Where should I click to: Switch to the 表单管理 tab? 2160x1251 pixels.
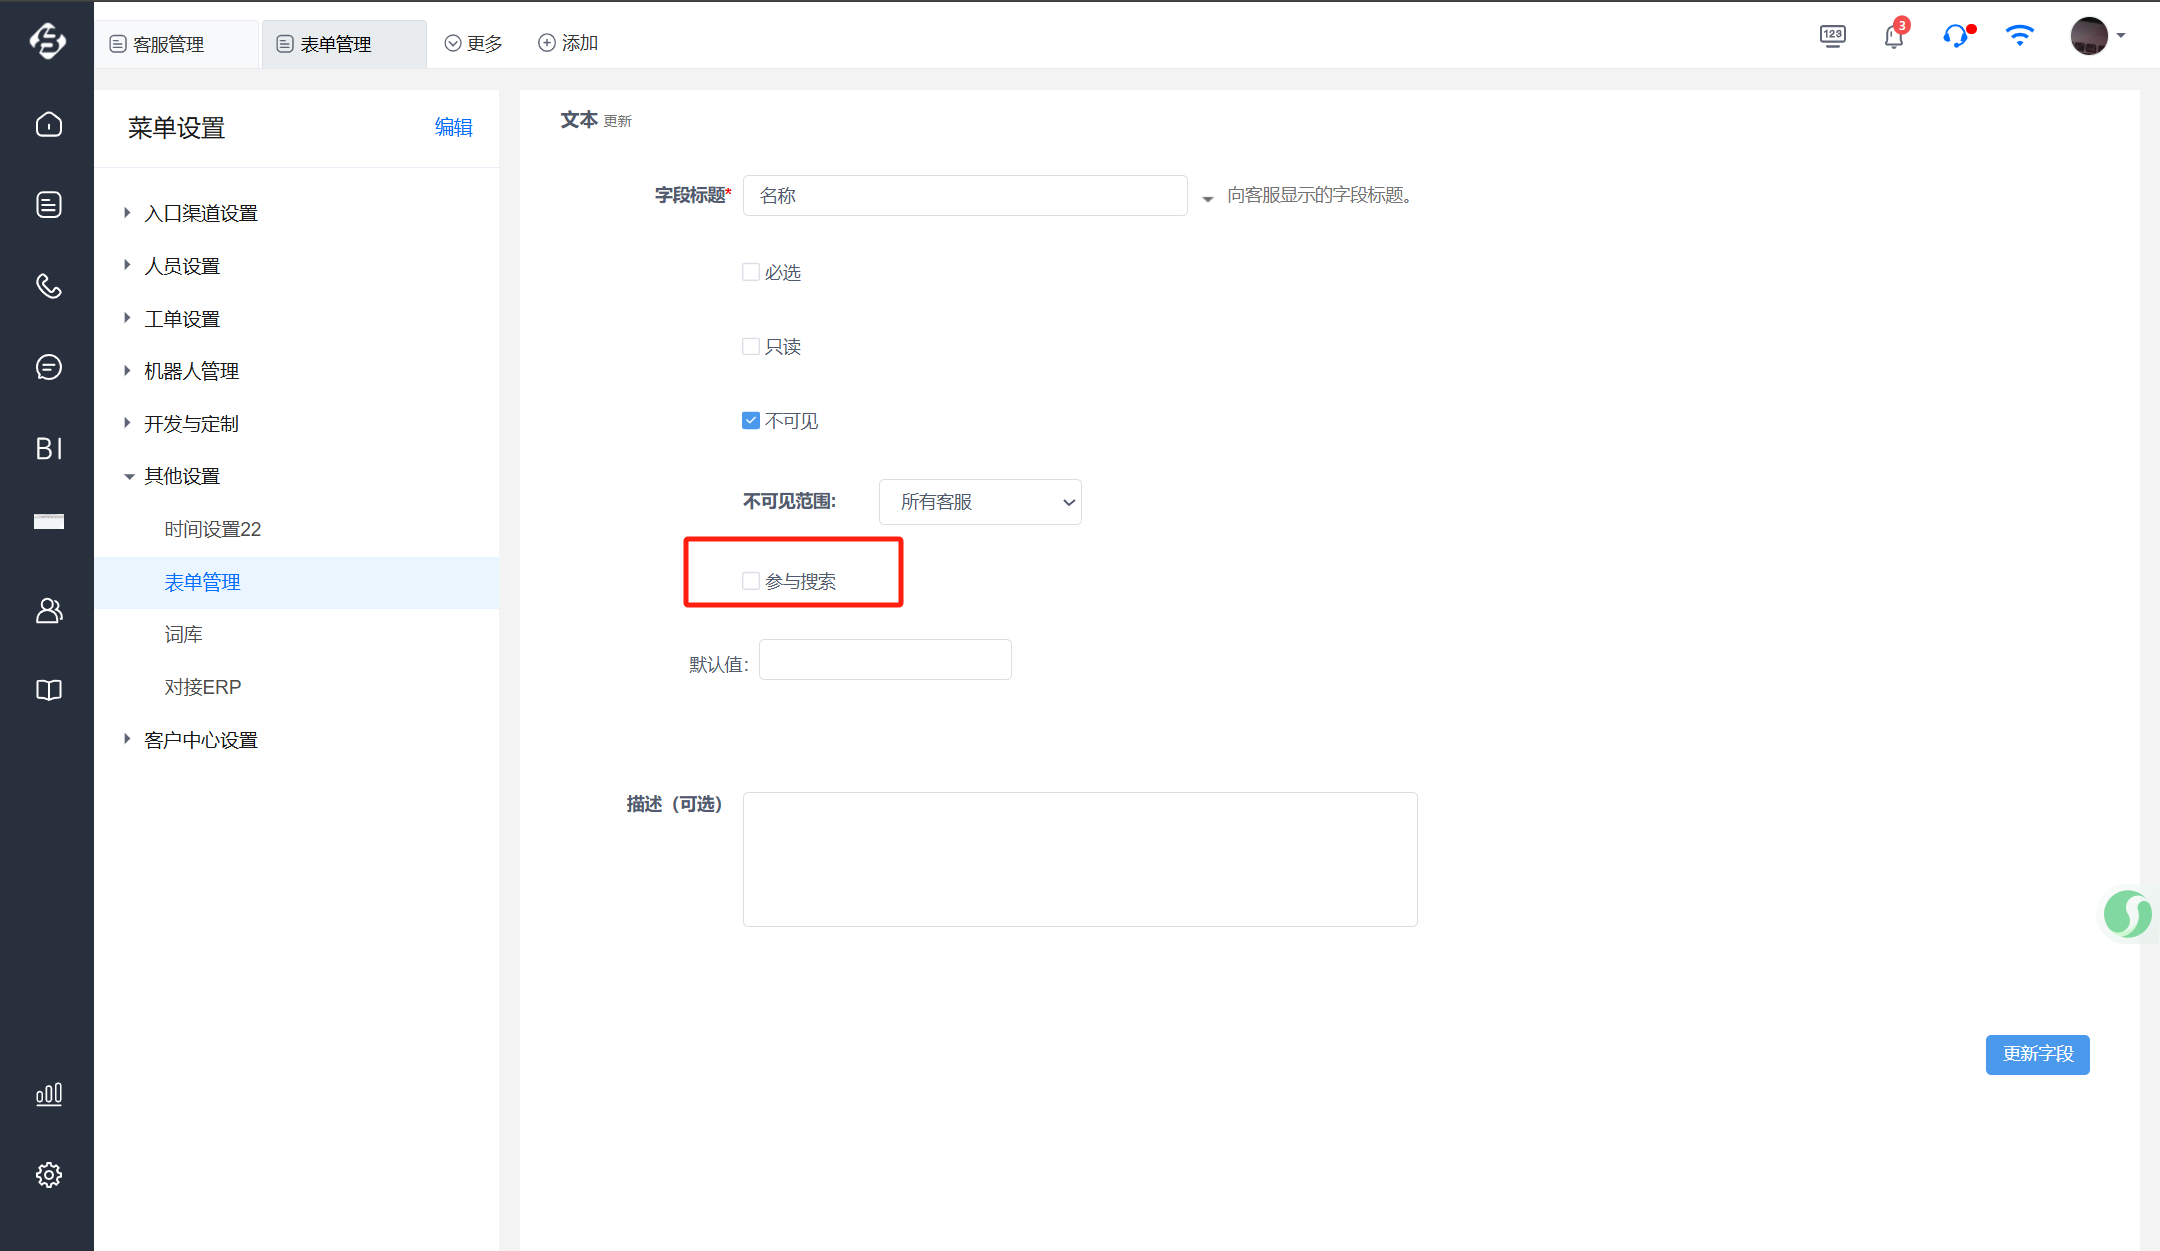[344, 44]
